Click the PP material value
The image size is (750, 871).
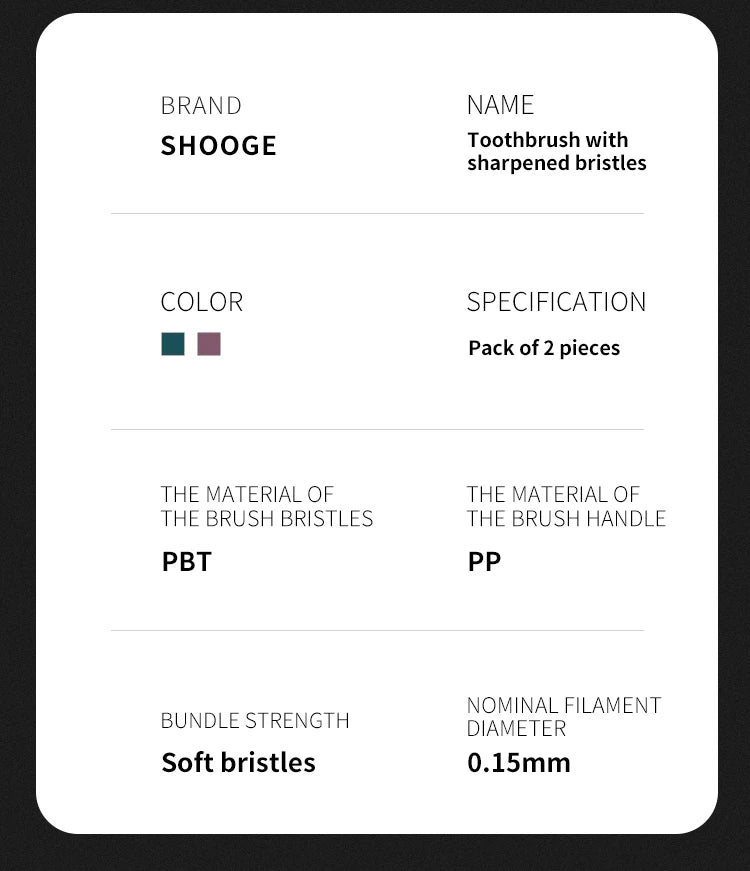(484, 562)
